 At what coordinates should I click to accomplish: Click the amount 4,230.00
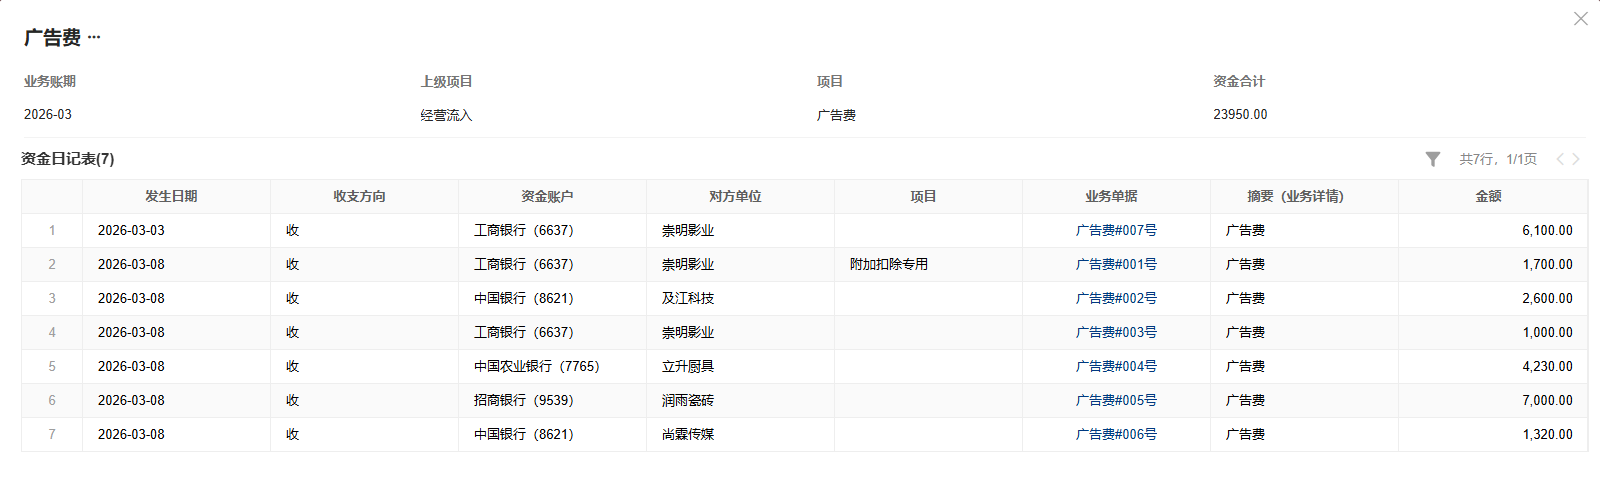[x=1547, y=366]
